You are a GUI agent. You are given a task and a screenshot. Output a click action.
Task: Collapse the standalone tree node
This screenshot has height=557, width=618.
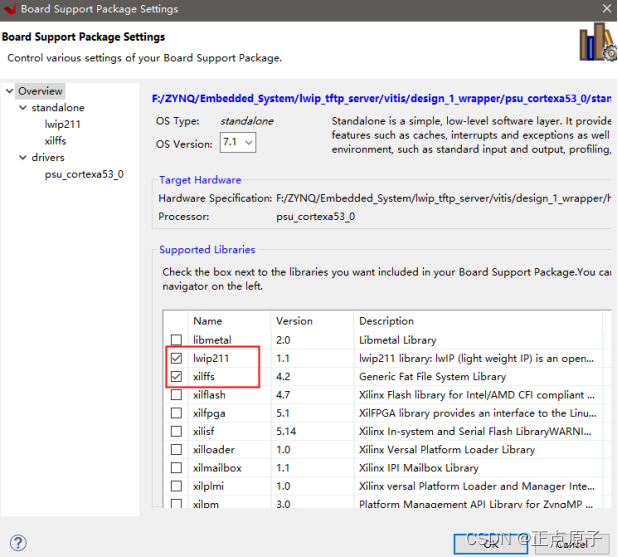pos(23,108)
